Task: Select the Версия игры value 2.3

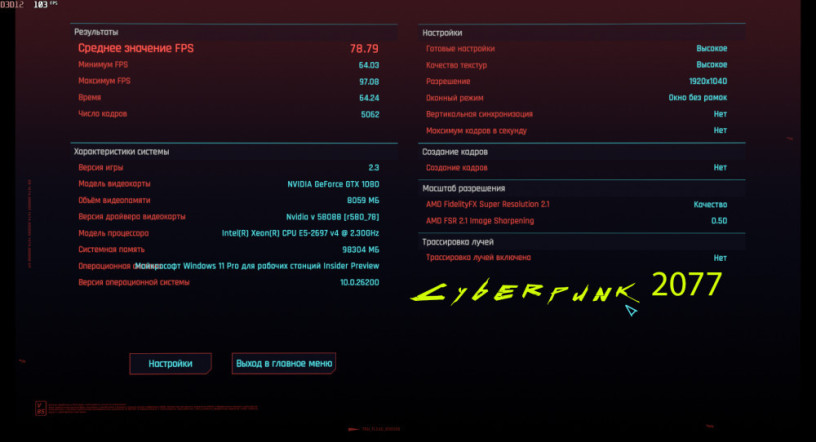Action: tap(374, 168)
